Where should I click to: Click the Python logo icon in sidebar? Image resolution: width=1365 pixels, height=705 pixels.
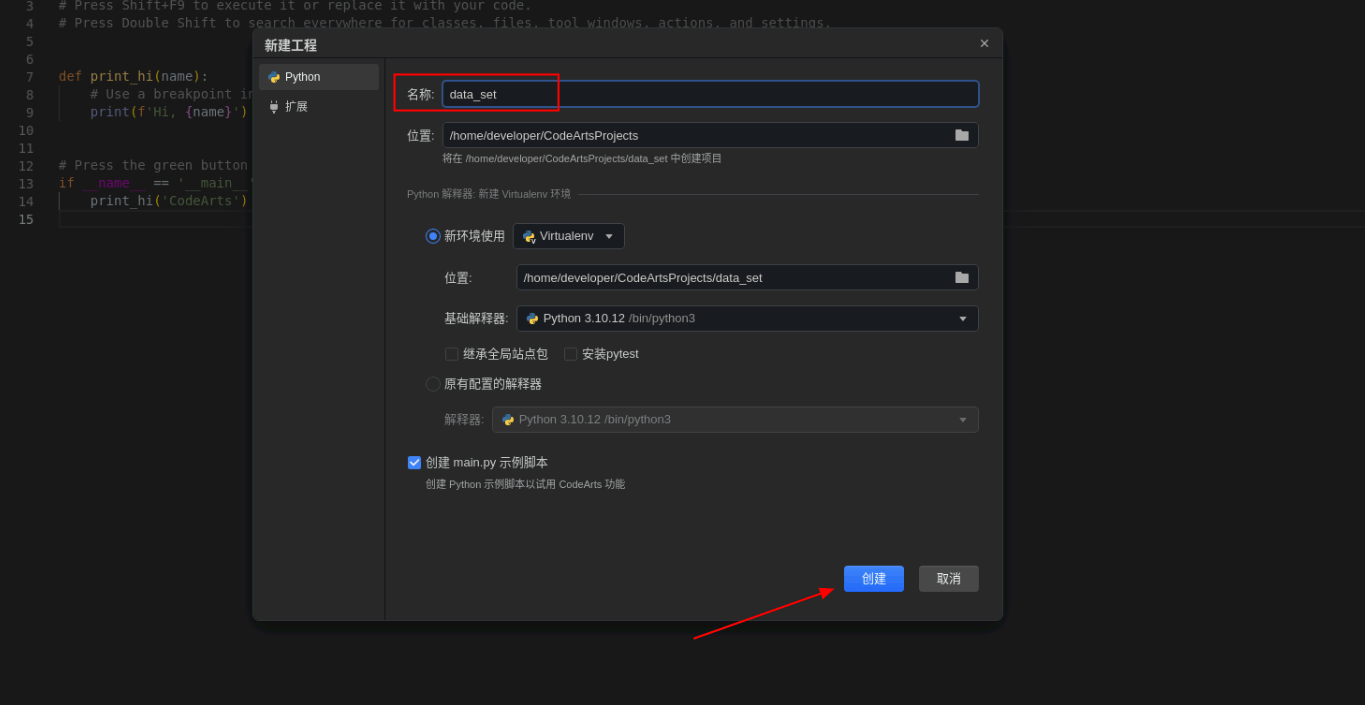(274, 77)
